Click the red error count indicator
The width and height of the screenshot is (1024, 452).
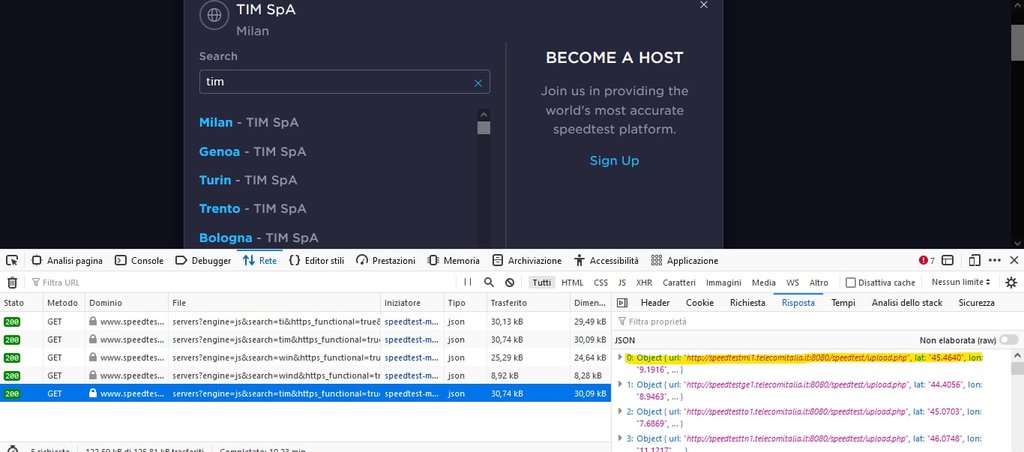click(x=927, y=261)
